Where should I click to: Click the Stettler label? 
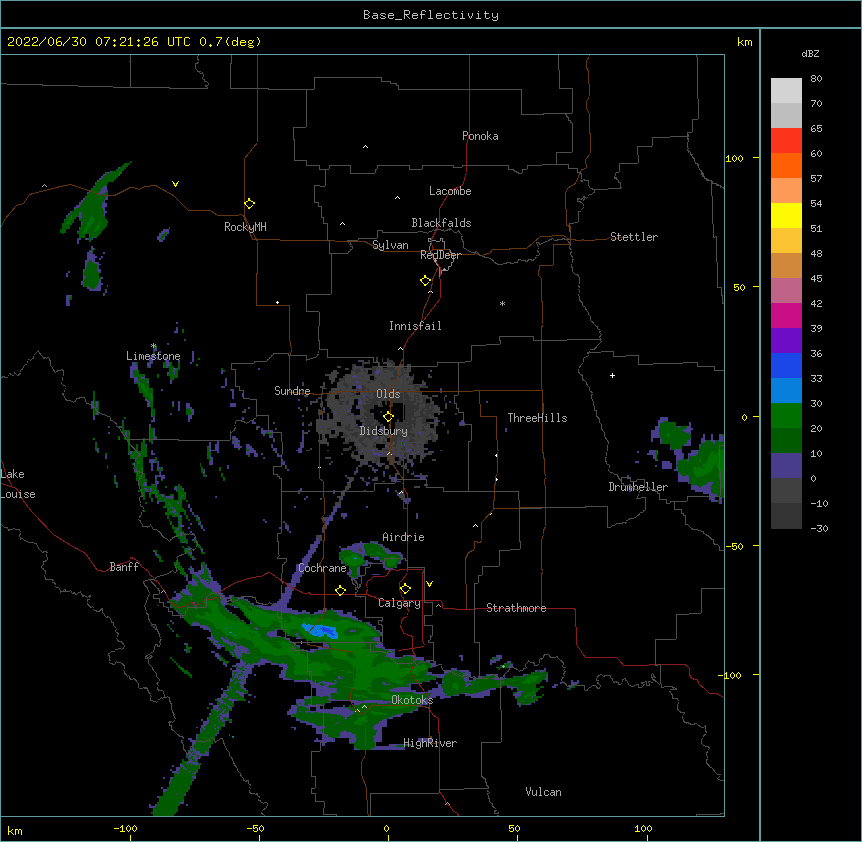[634, 237]
